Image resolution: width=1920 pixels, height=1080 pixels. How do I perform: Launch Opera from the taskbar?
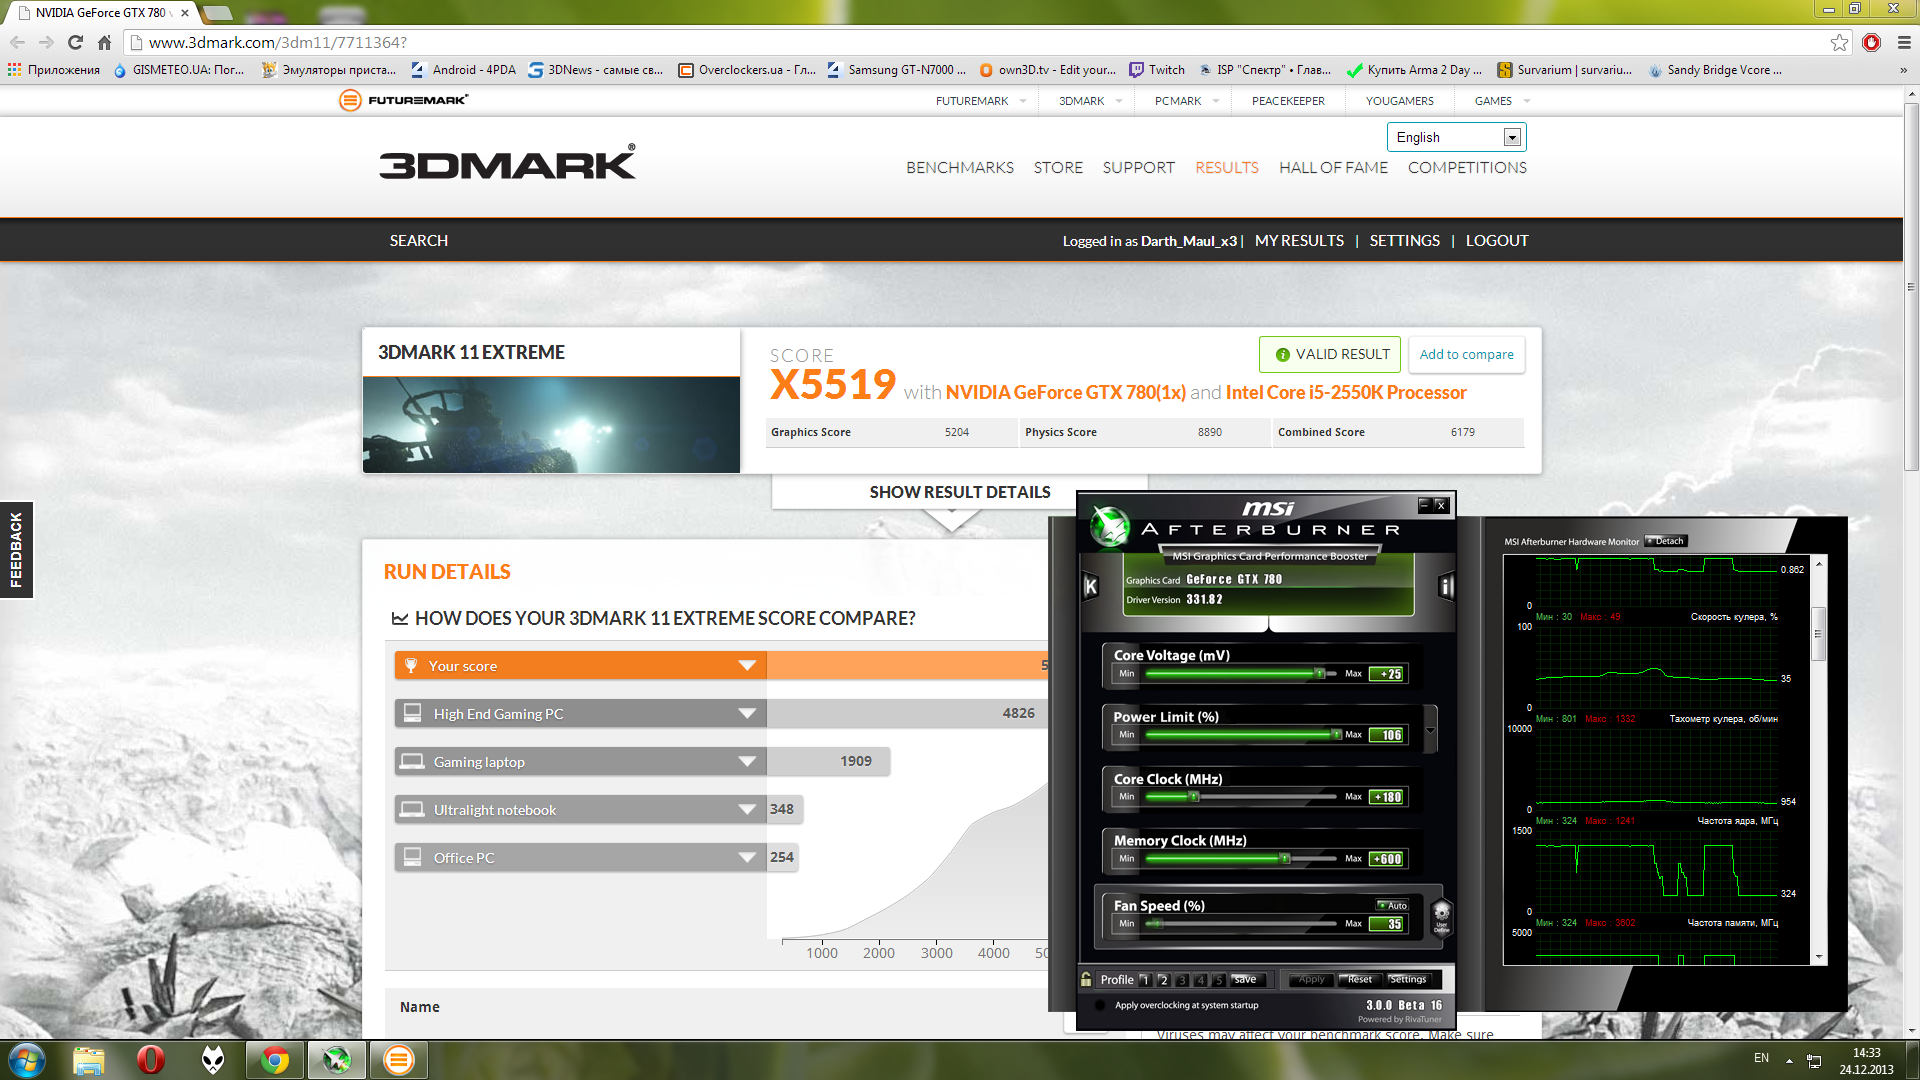(150, 1060)
